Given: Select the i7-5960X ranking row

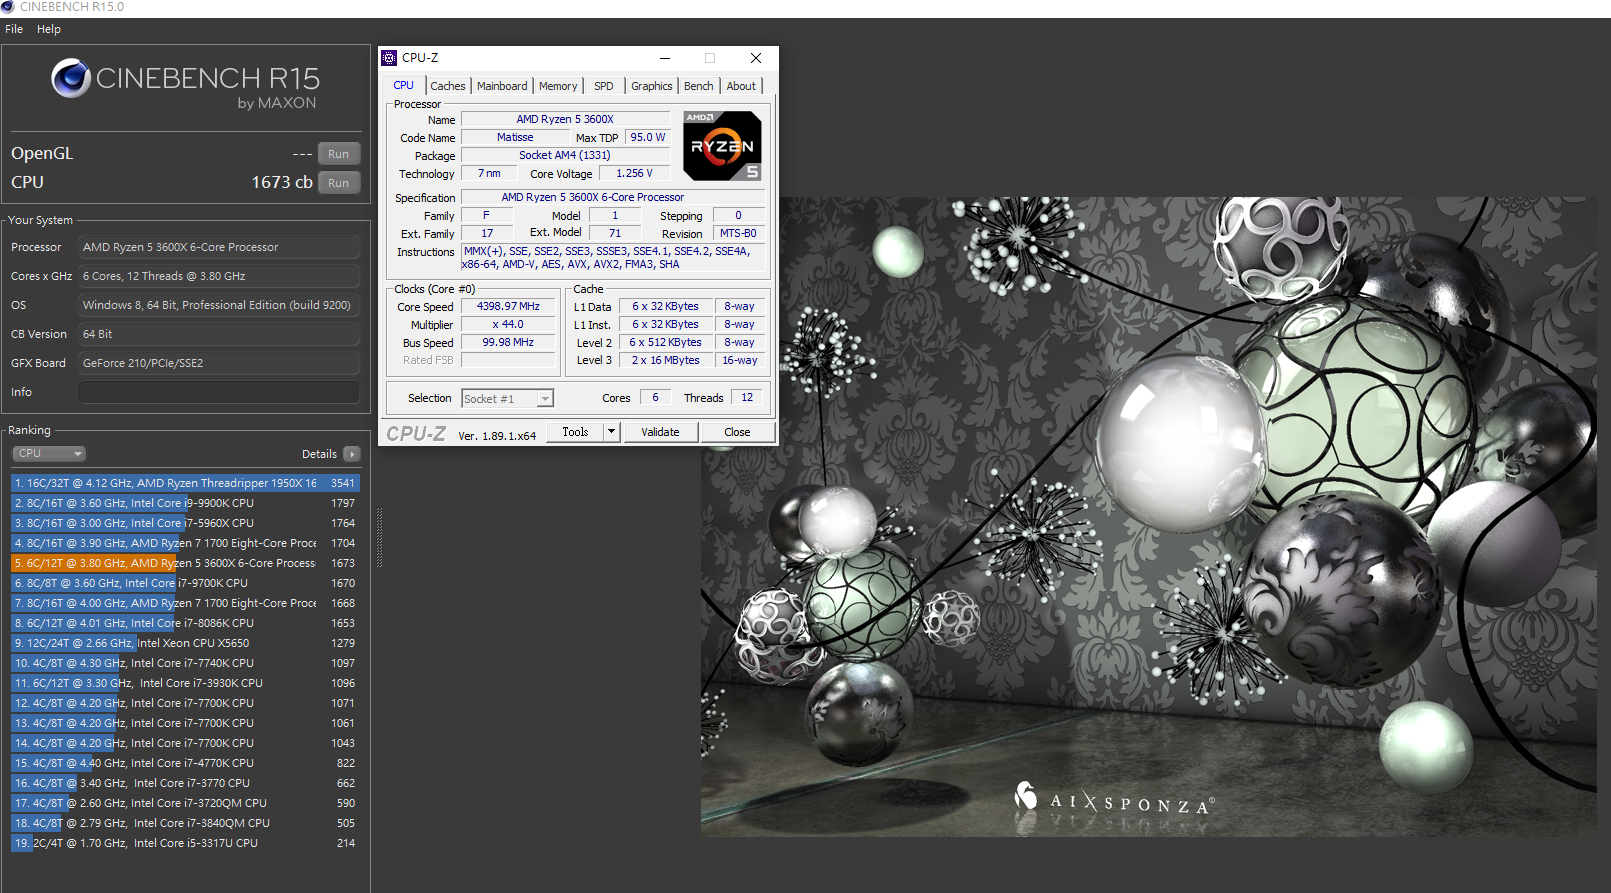Looking at the screenshot, I should (185, 523).
